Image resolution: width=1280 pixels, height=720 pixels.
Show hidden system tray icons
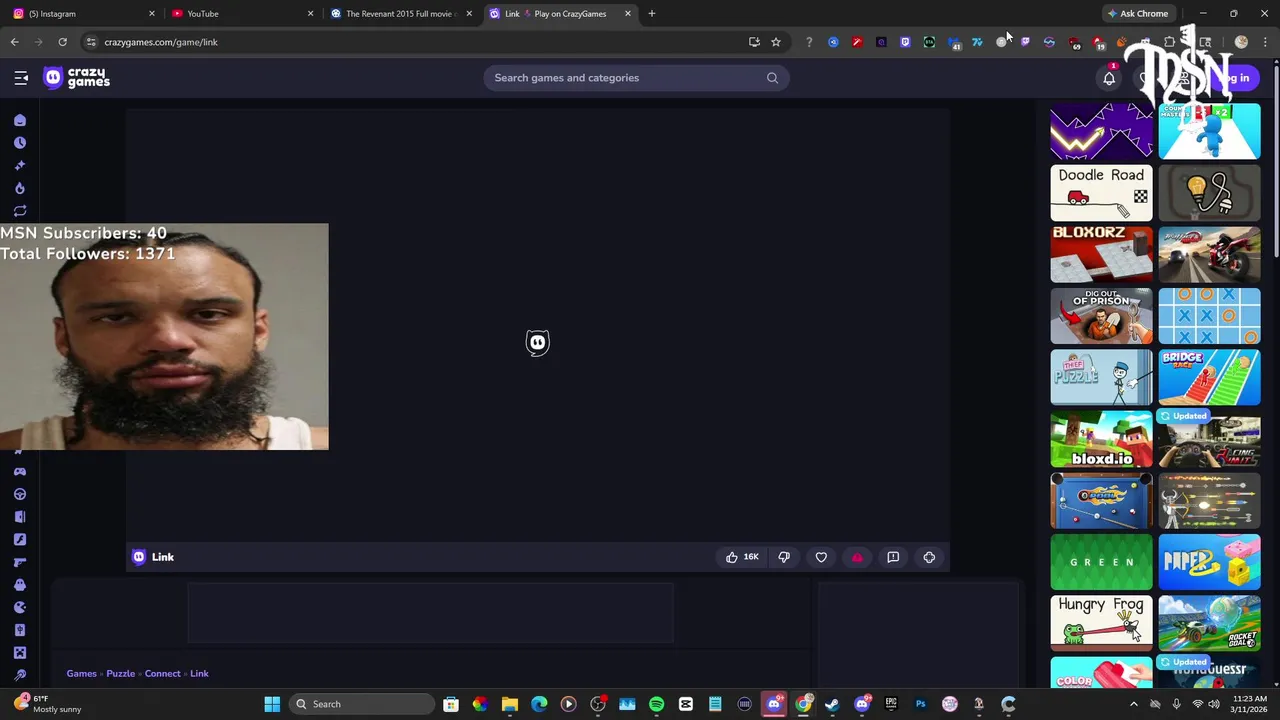(x=1133, y=704)
